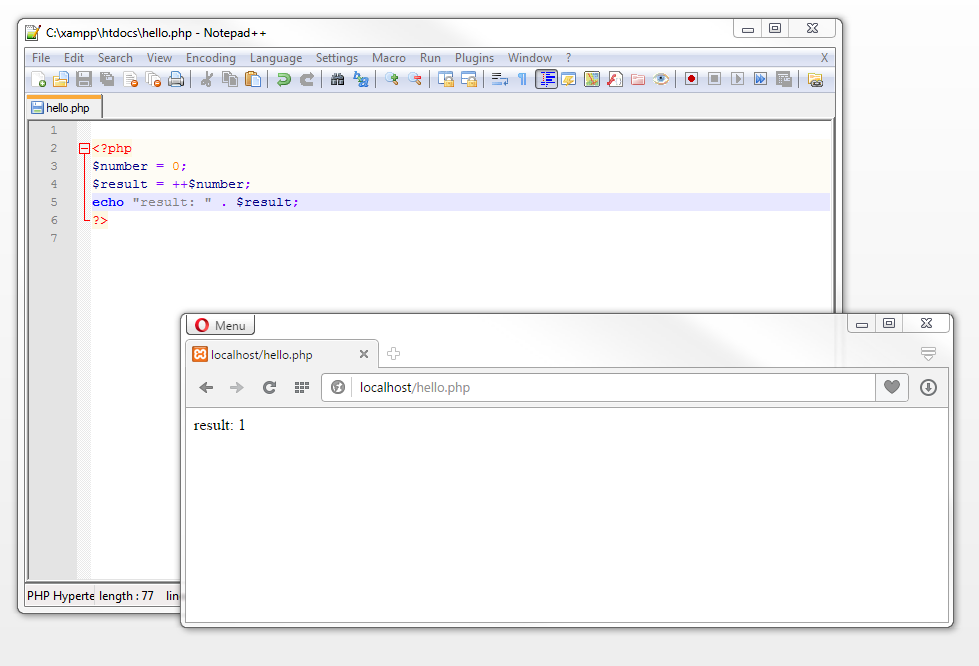Open Opera's Speed Dial grid icon
This screenshot has width=979, height=666.
pos(301,388)
